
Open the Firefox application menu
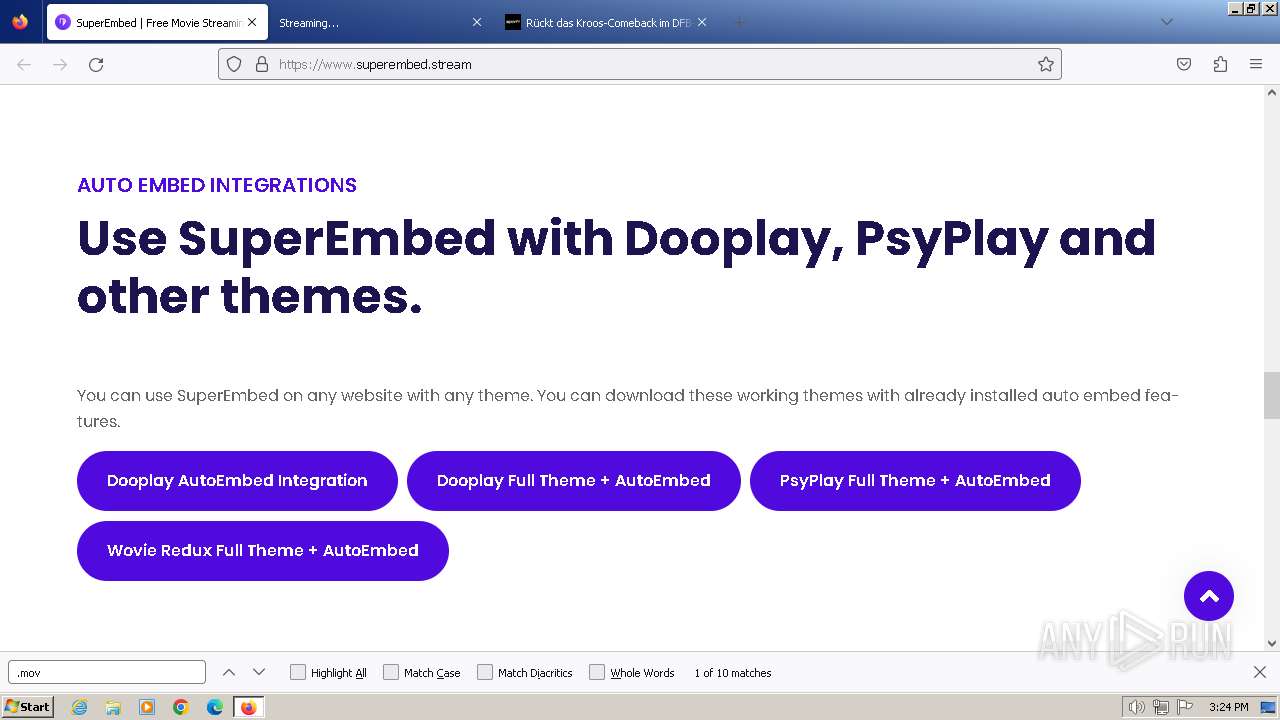click(1256, 64)
